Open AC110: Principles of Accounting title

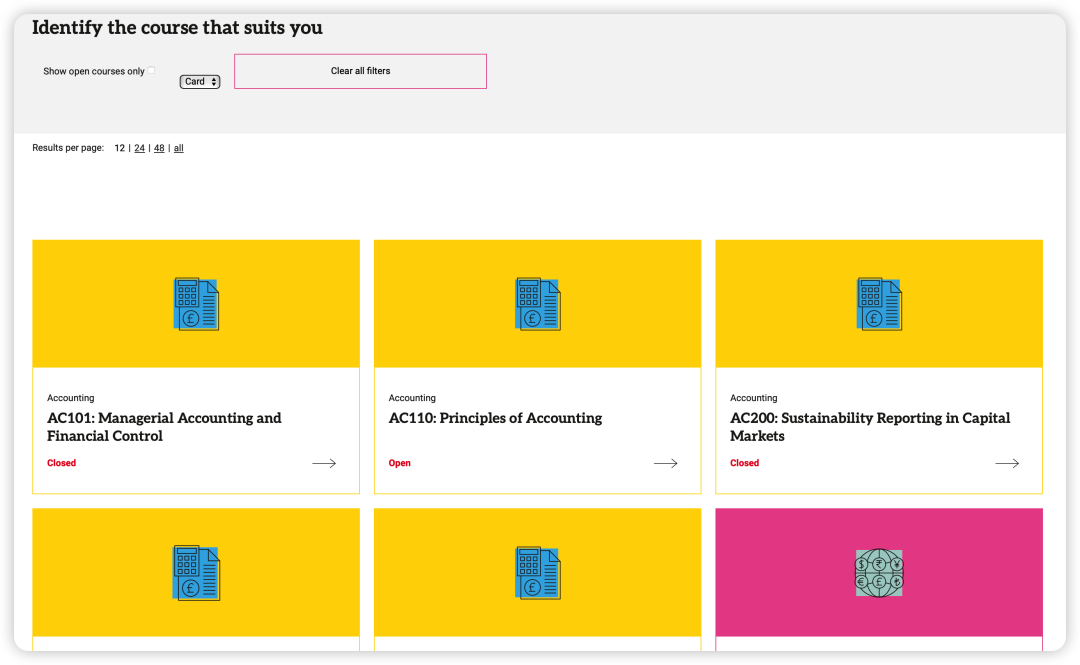point(495,418)
